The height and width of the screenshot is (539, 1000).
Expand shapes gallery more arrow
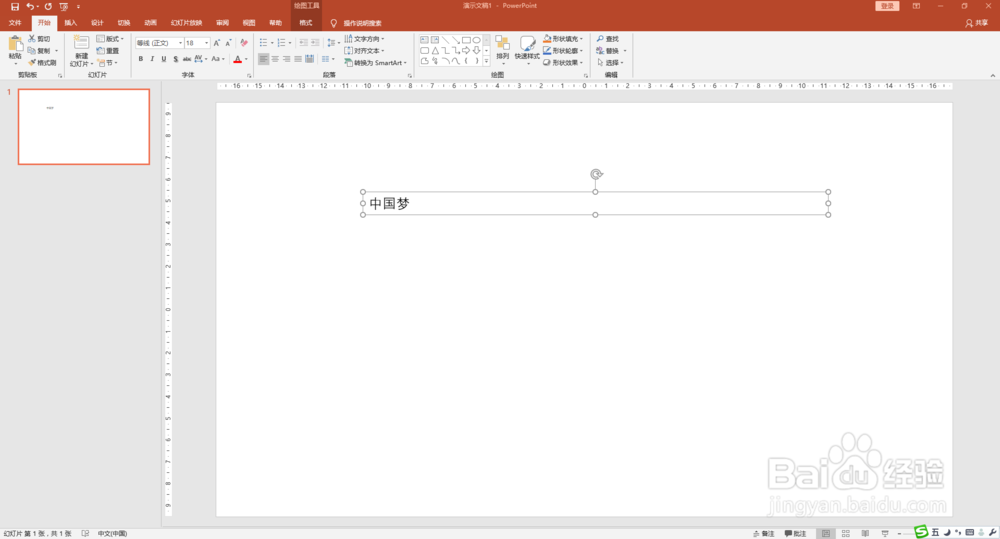pos(487,61)
